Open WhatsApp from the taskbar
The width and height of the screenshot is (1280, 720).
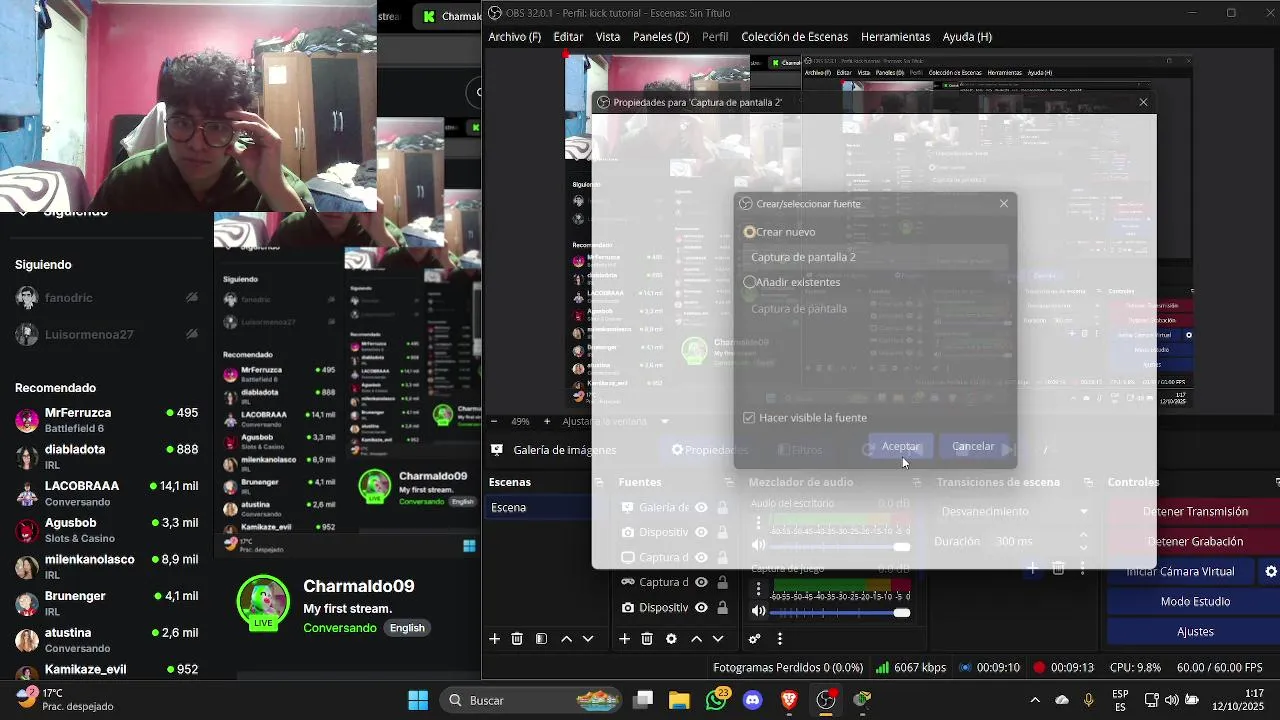click(716, 700)
